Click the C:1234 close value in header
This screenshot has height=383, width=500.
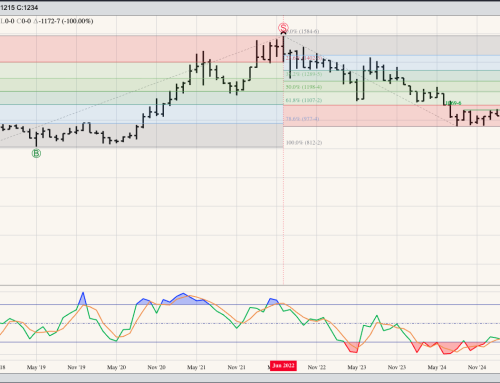pos(26,7)
